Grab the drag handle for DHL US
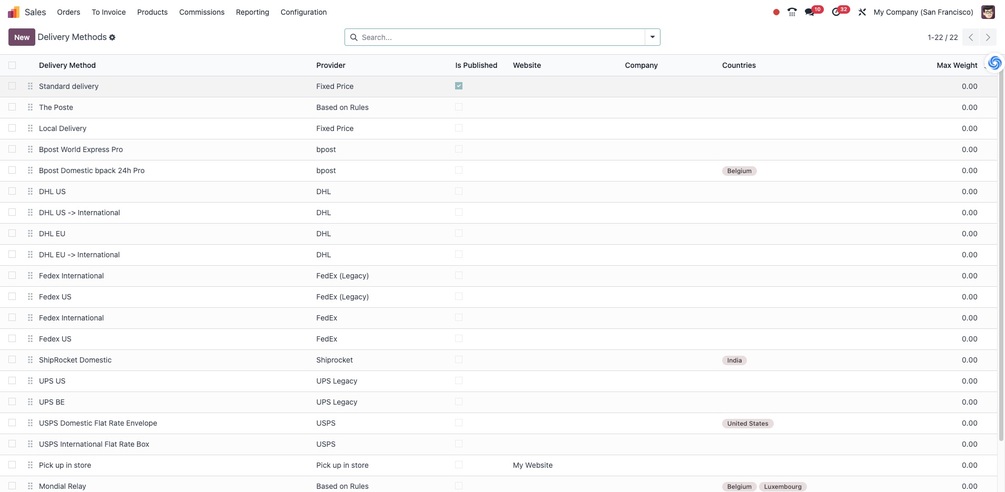The height and width of the screenshot is (492, 1005). (30, 192)
